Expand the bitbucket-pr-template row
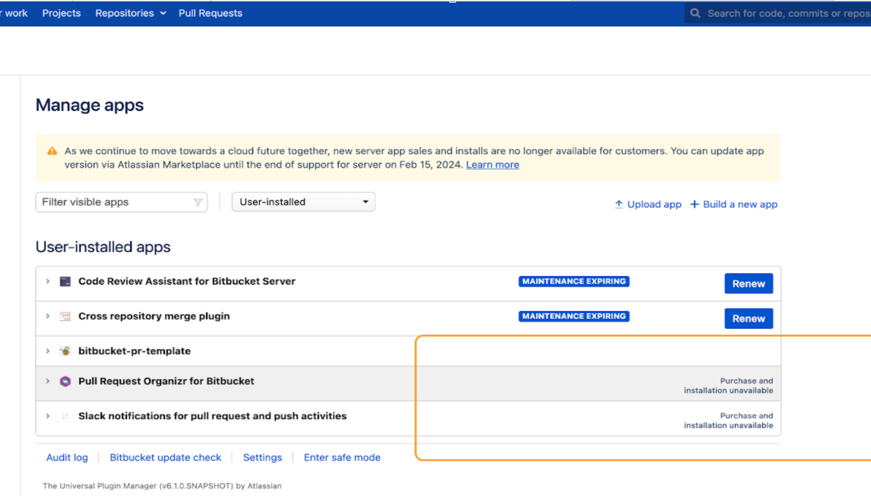This screenshot has height=496, width=871. [x=47, y=351]
